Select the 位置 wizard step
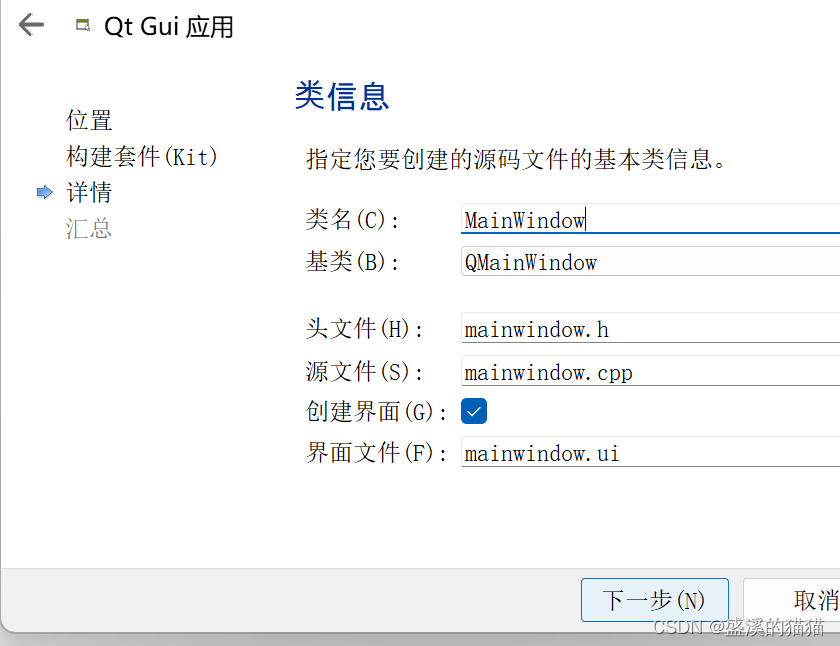 point(88,120)
